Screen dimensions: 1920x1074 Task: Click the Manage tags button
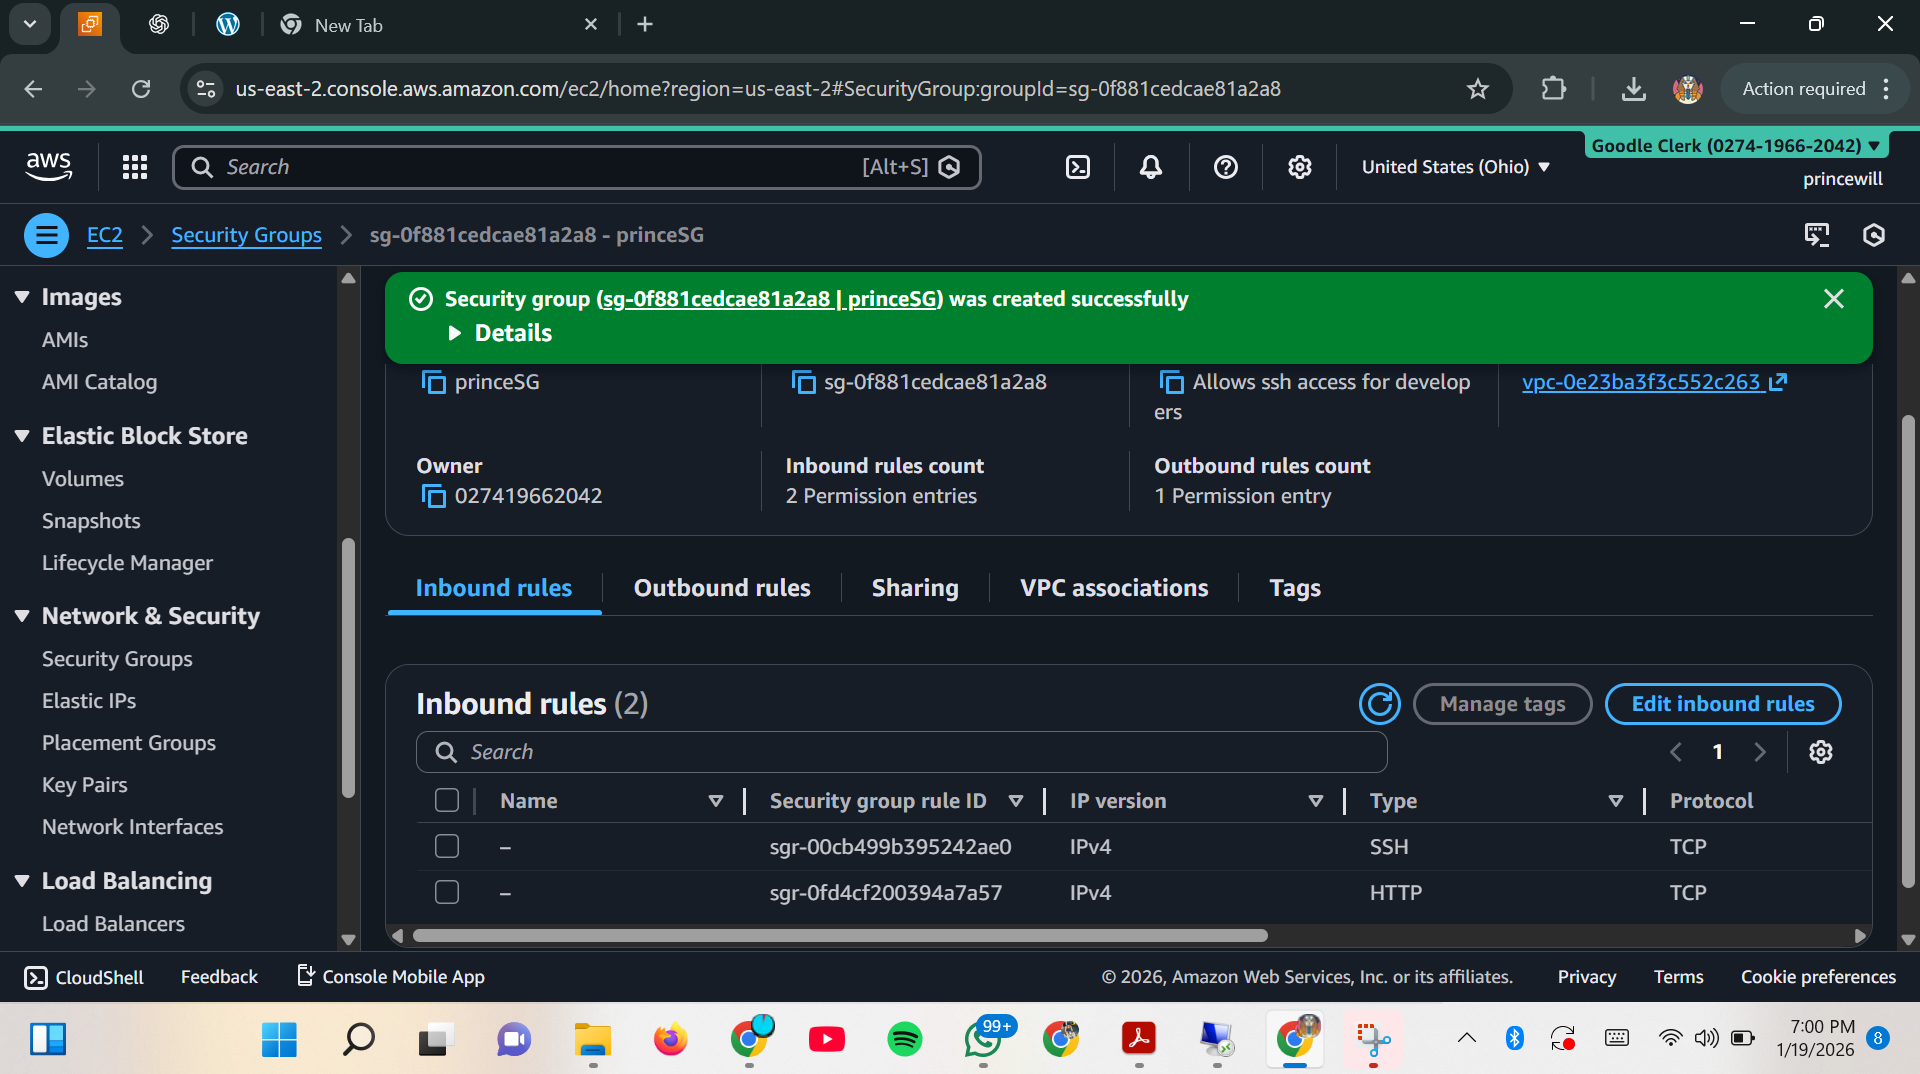tap(1502, 704)
